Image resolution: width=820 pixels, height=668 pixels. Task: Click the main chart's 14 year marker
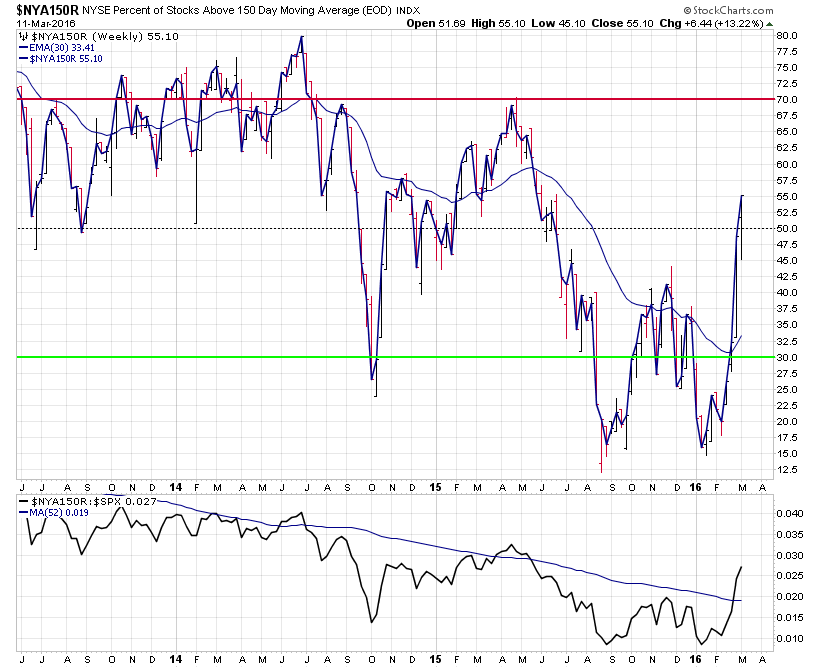point(176,487)
